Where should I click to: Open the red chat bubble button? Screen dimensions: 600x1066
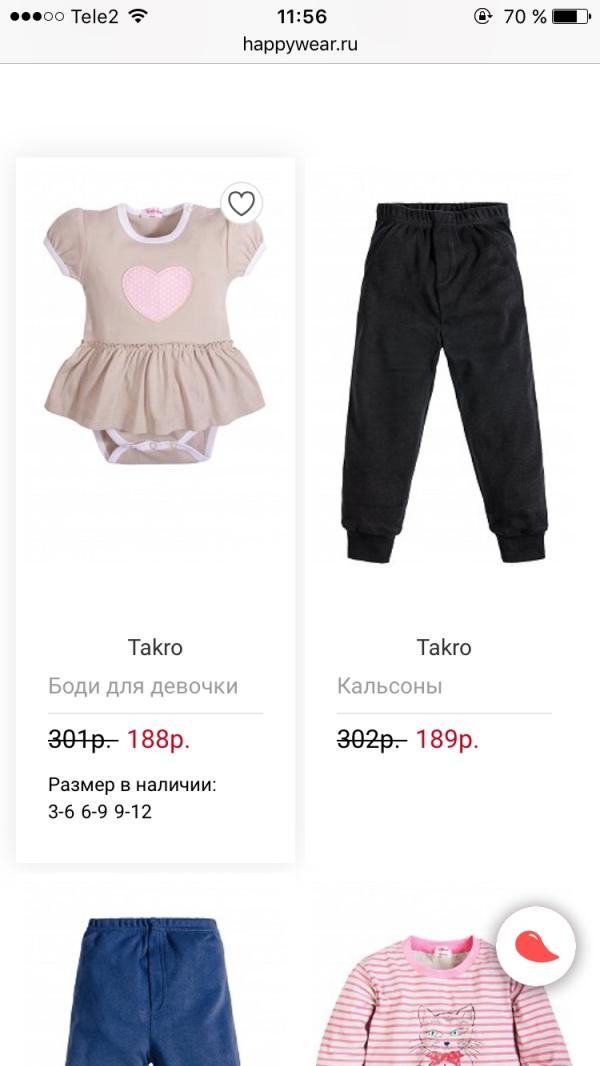(536, 946)
